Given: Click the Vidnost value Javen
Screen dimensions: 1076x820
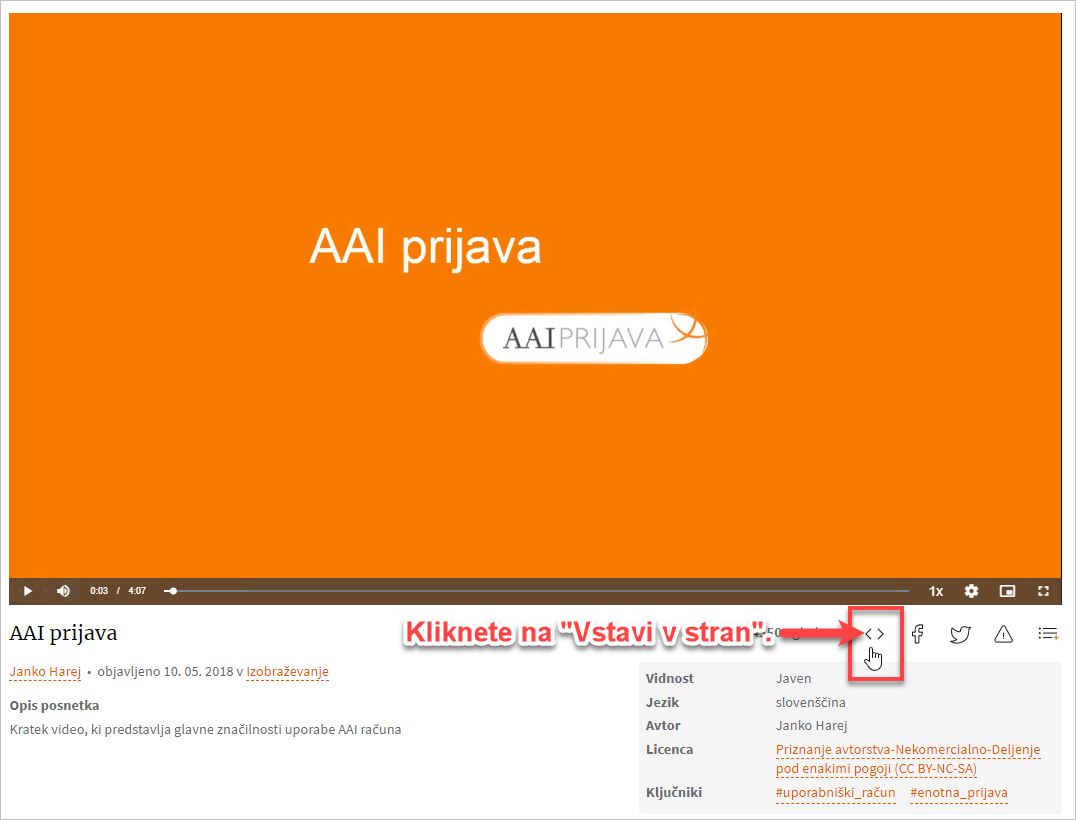Looking at the screenshot, I should point(793,679).
